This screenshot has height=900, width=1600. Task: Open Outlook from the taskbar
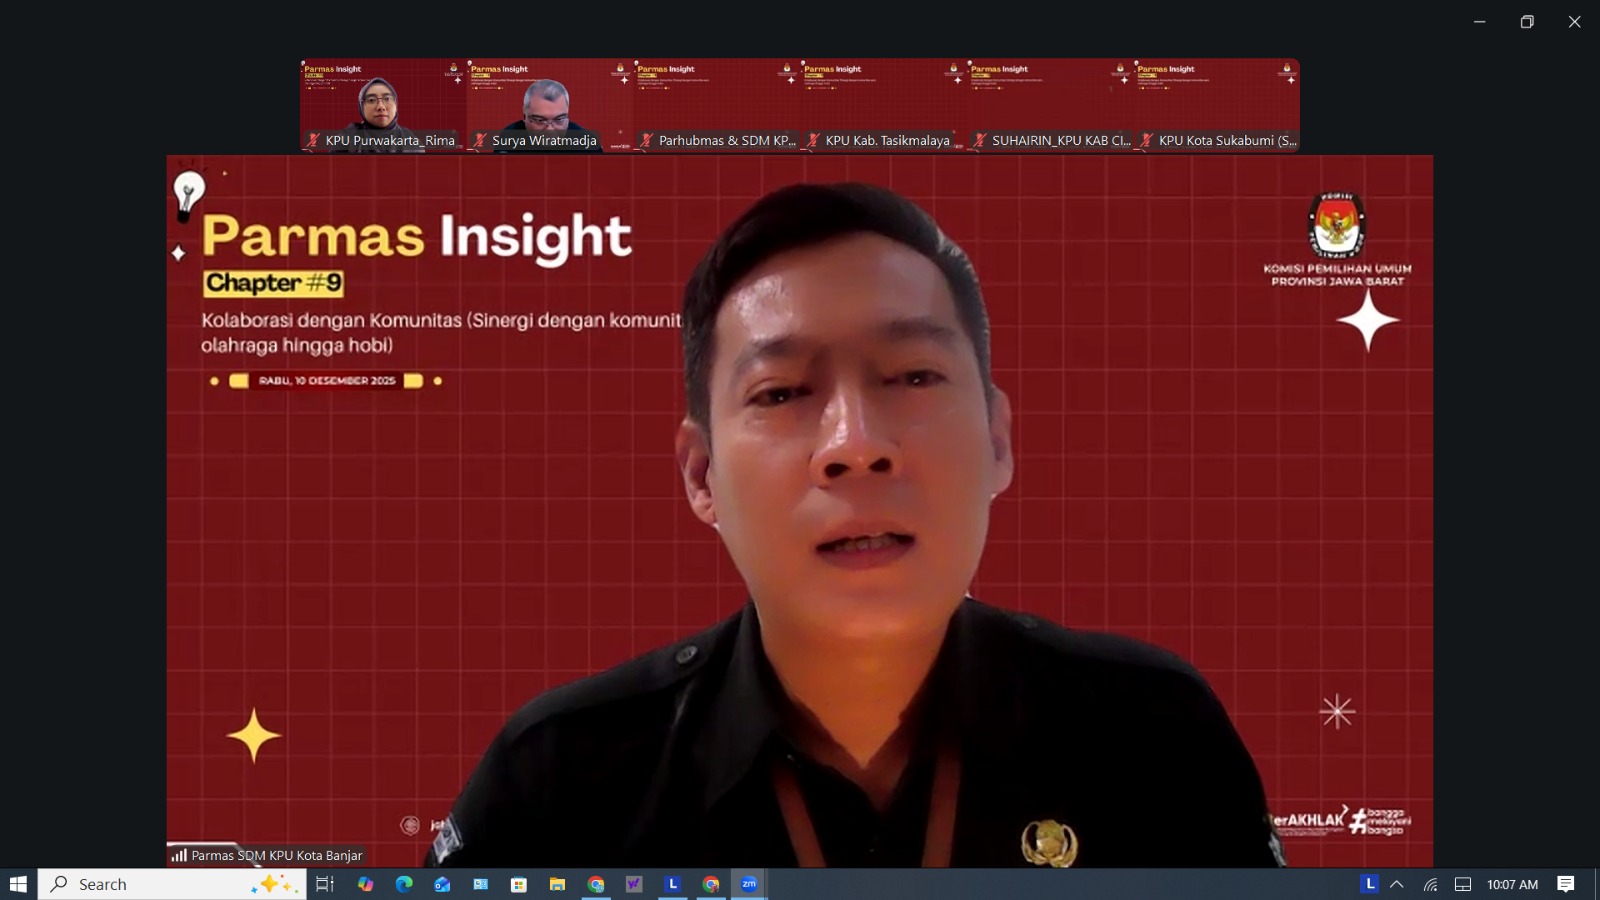pyautogui.click(x=442, y=884)
